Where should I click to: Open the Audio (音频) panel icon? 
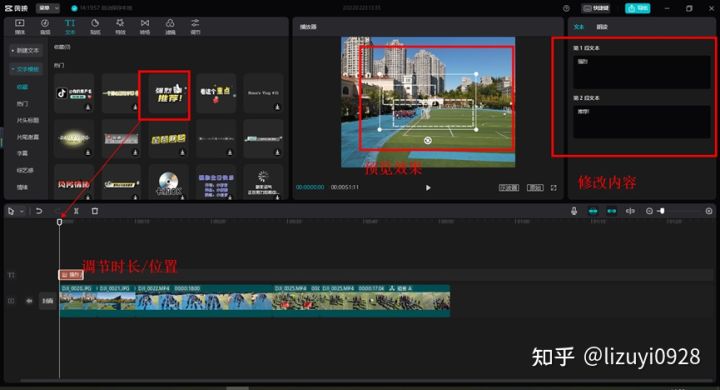tap(45, 27)
